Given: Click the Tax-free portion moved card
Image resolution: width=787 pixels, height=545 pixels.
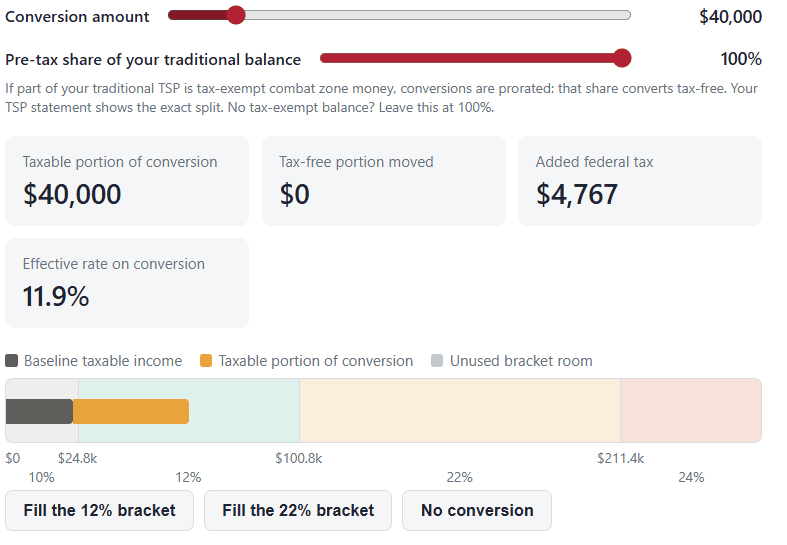Looking at the screenshot, I should [384, 181].
